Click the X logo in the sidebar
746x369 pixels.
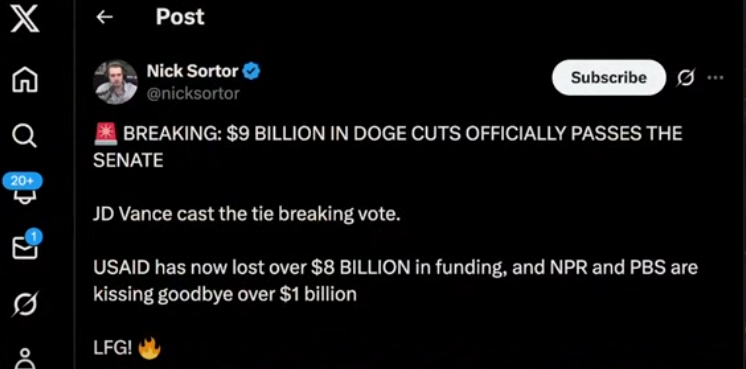pos(25,22)
